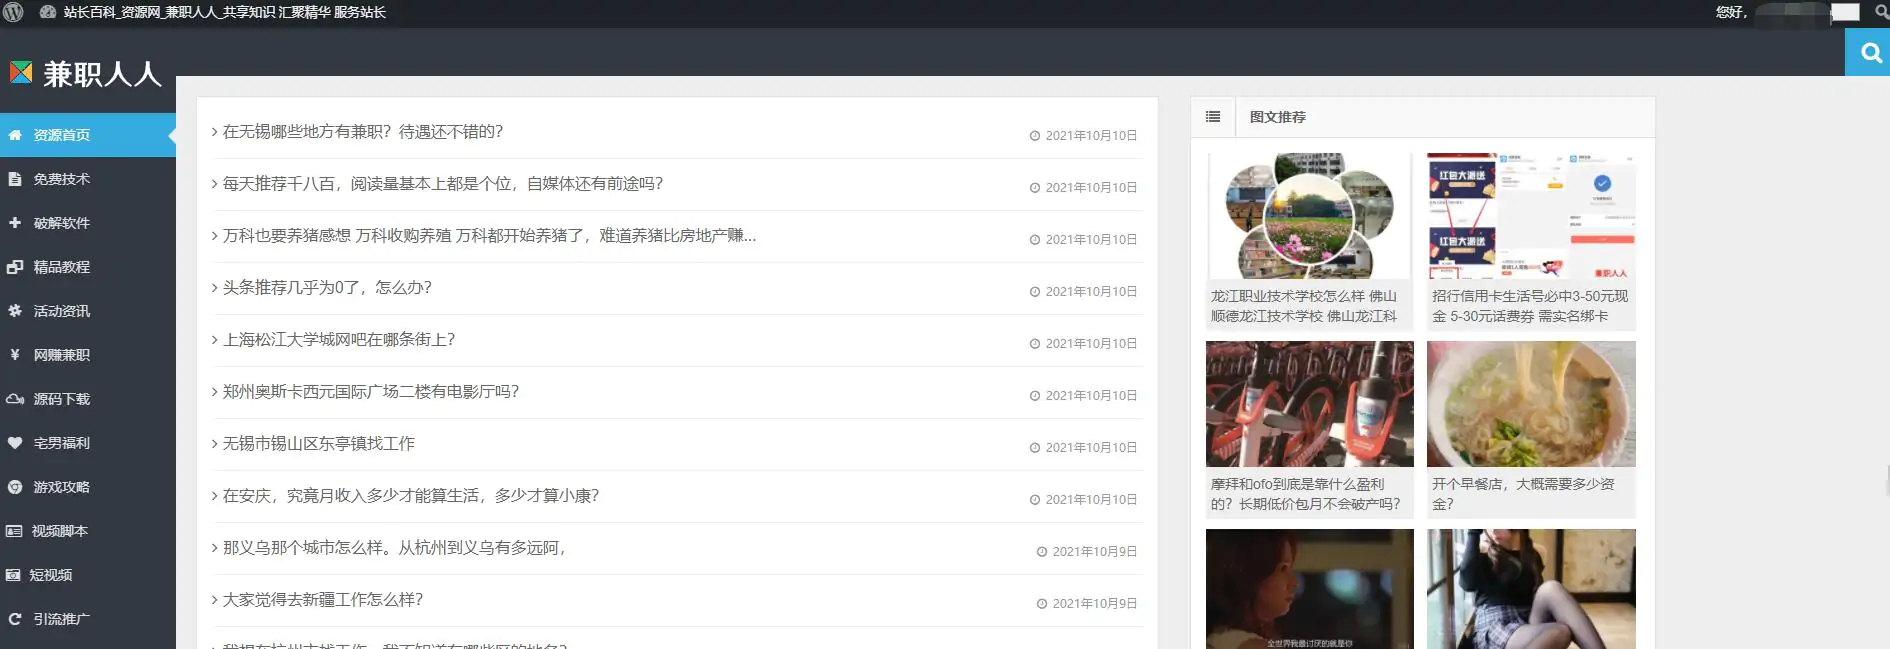Click the icon beside 活动资讯
This screenshot has width=1890, height=649.
click(15, 311)
